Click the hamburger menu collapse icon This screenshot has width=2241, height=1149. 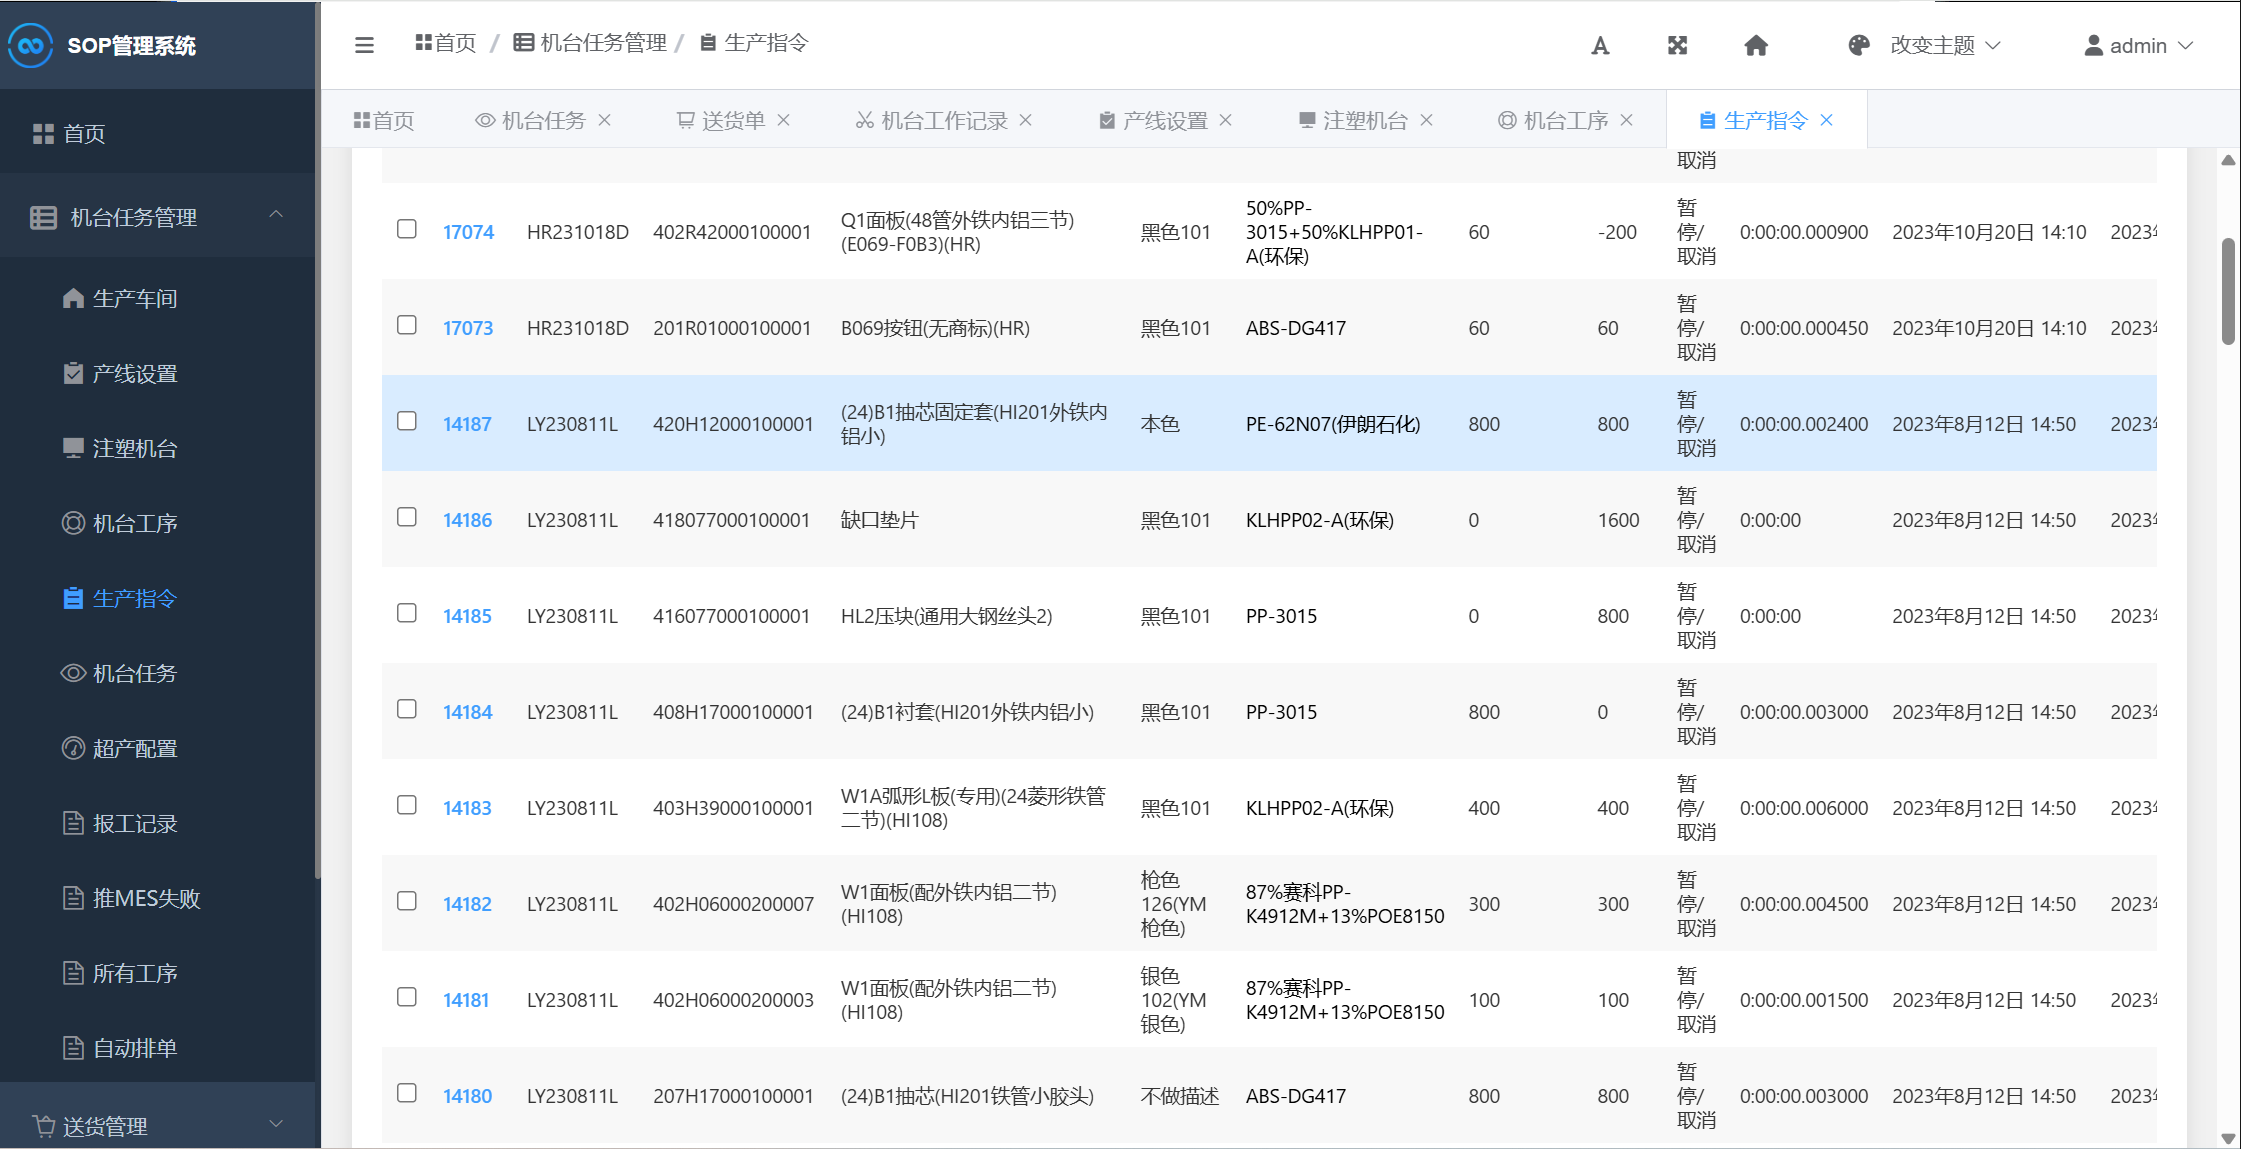pos(364,45)
